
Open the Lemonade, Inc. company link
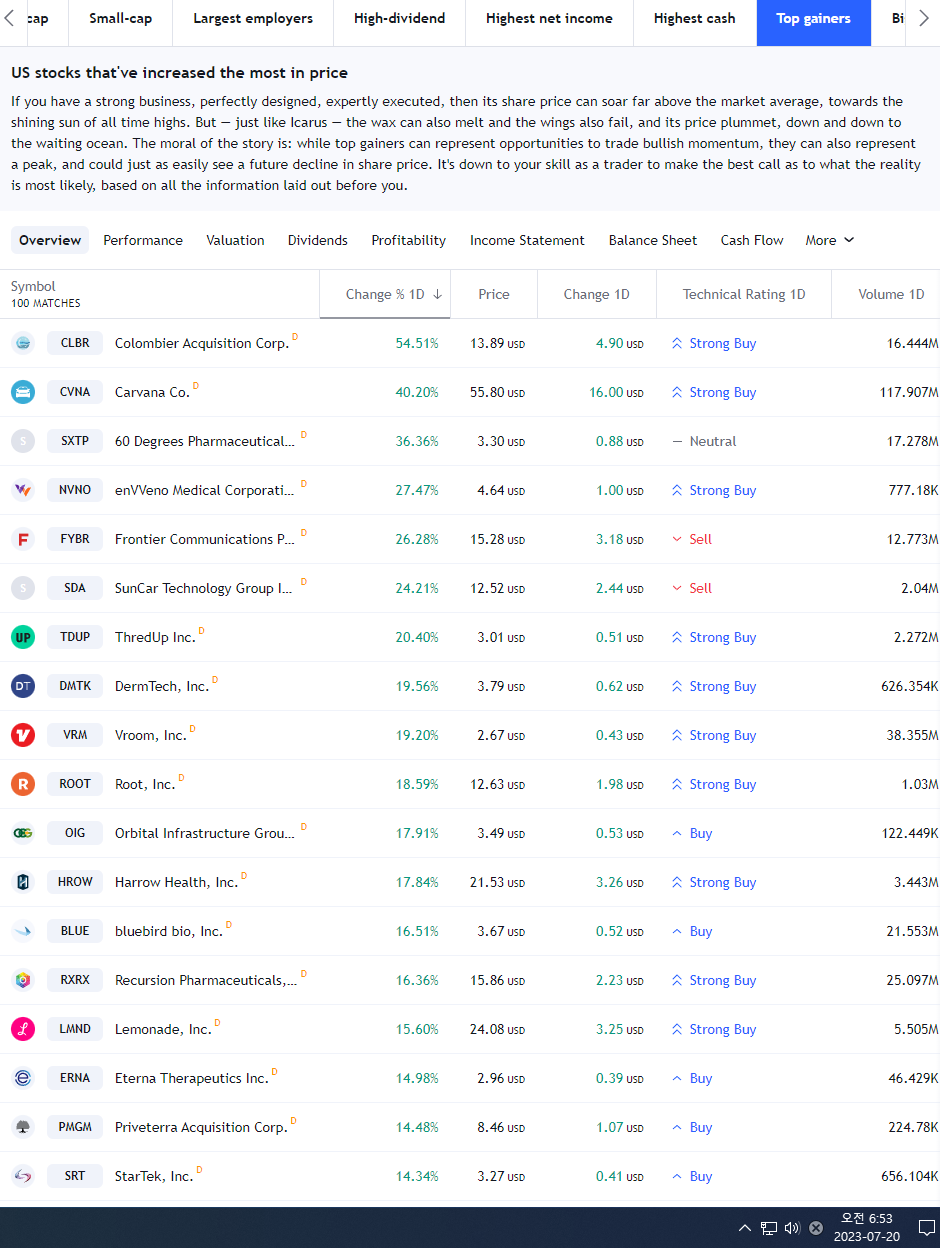coord(163,1029)
